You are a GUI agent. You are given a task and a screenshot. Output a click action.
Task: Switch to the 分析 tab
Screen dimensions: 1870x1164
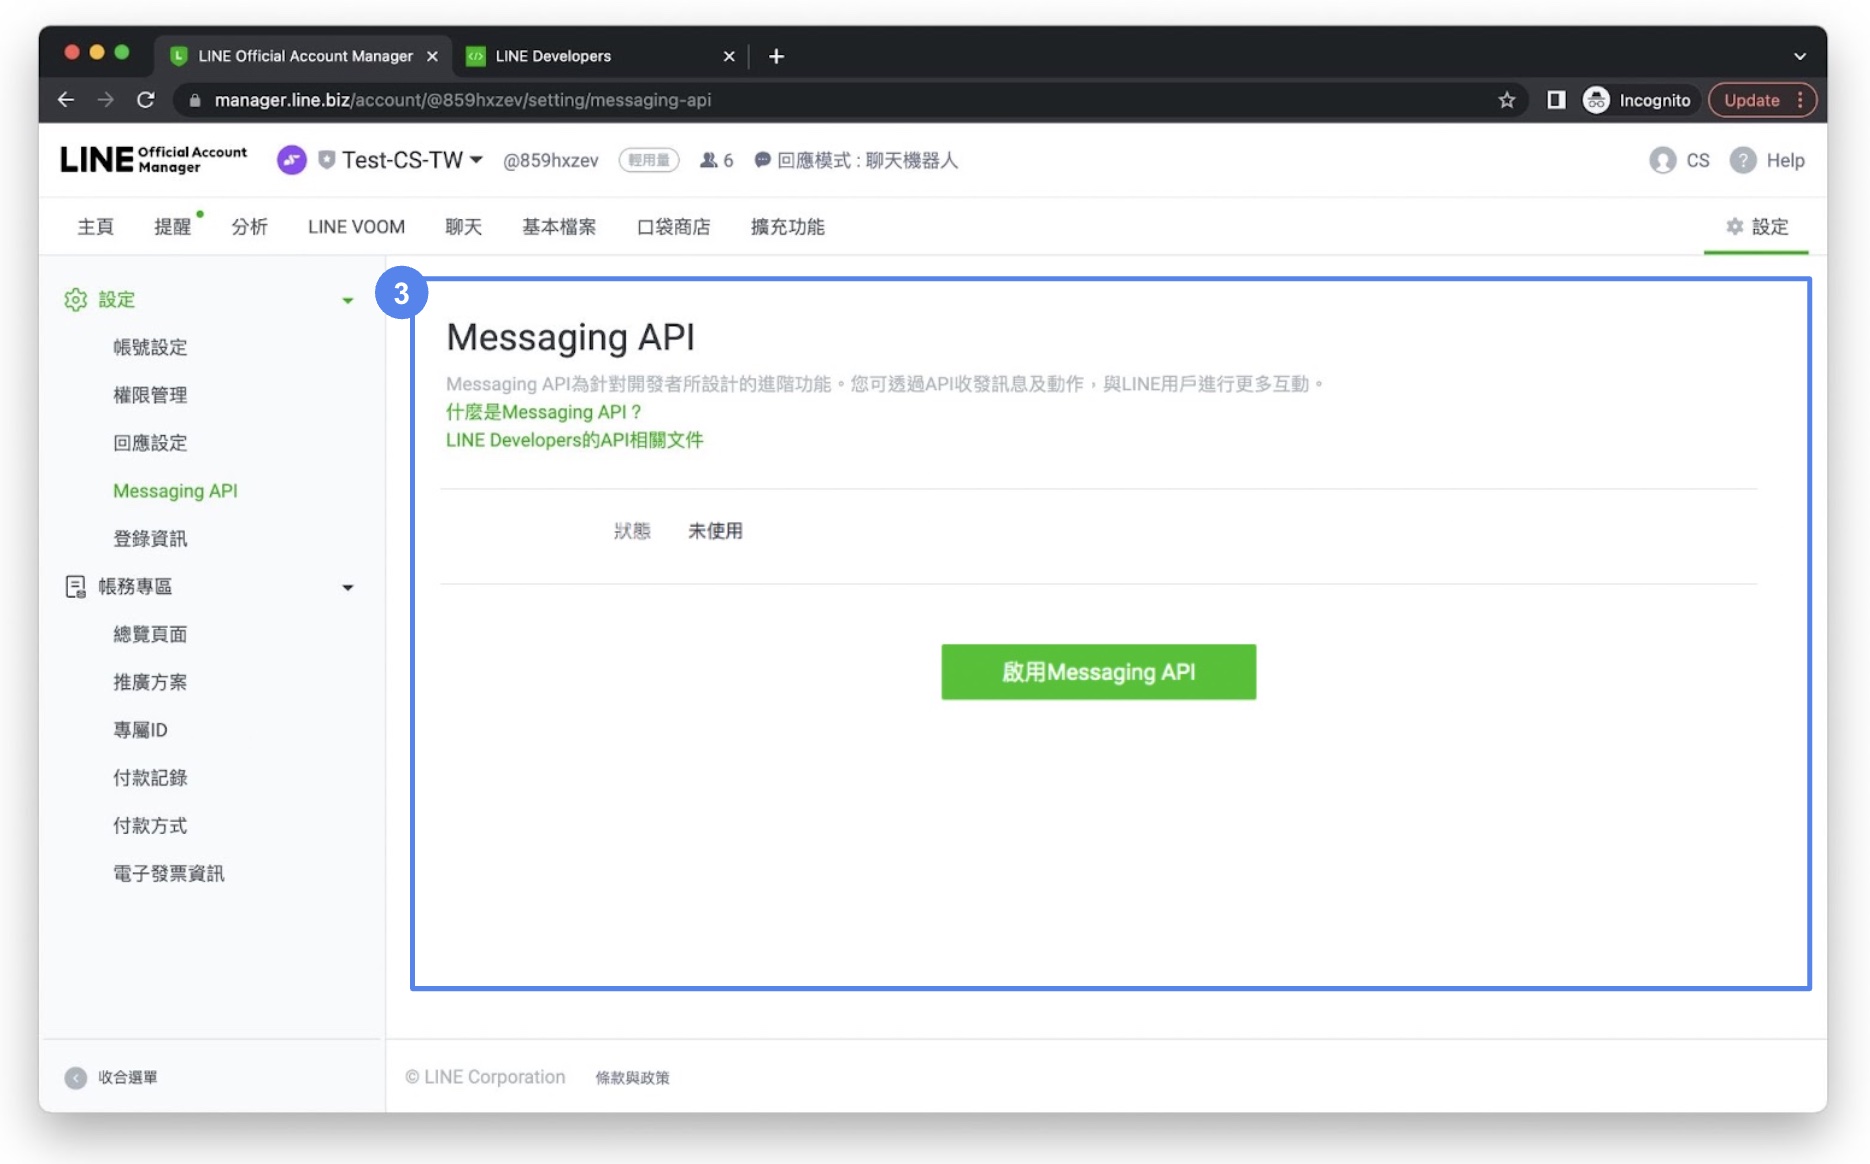point(250,227)
